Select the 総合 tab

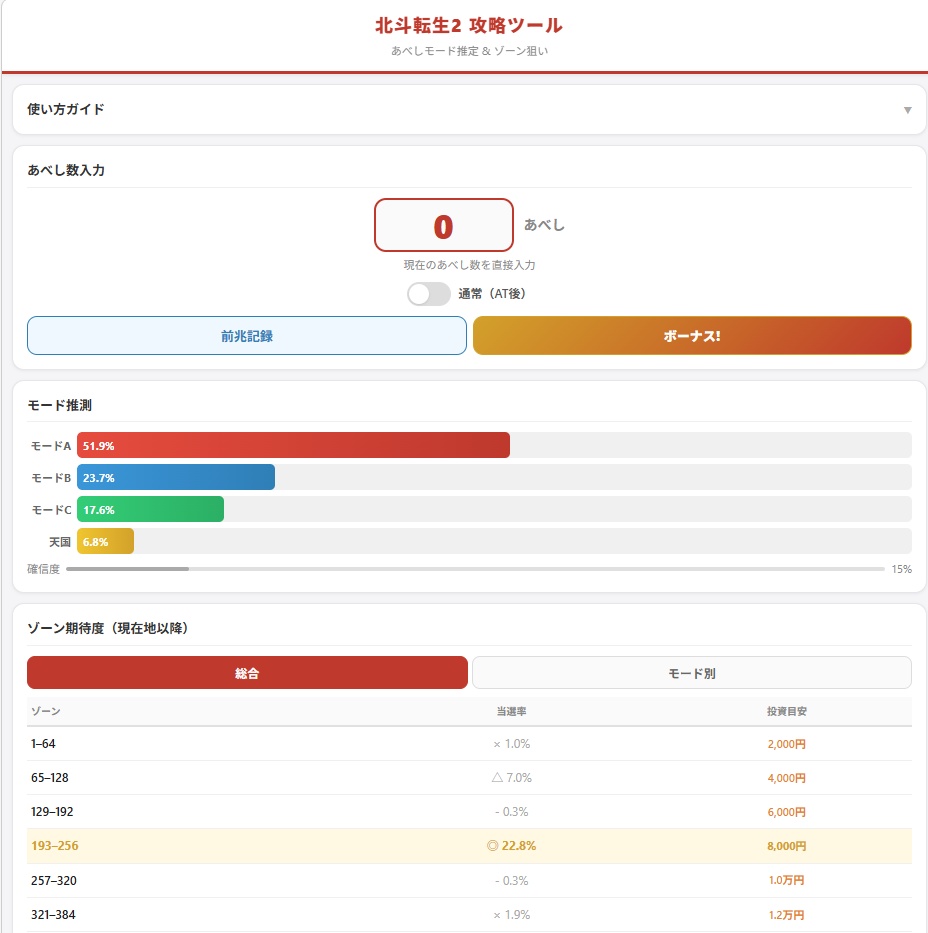(247, 673)
